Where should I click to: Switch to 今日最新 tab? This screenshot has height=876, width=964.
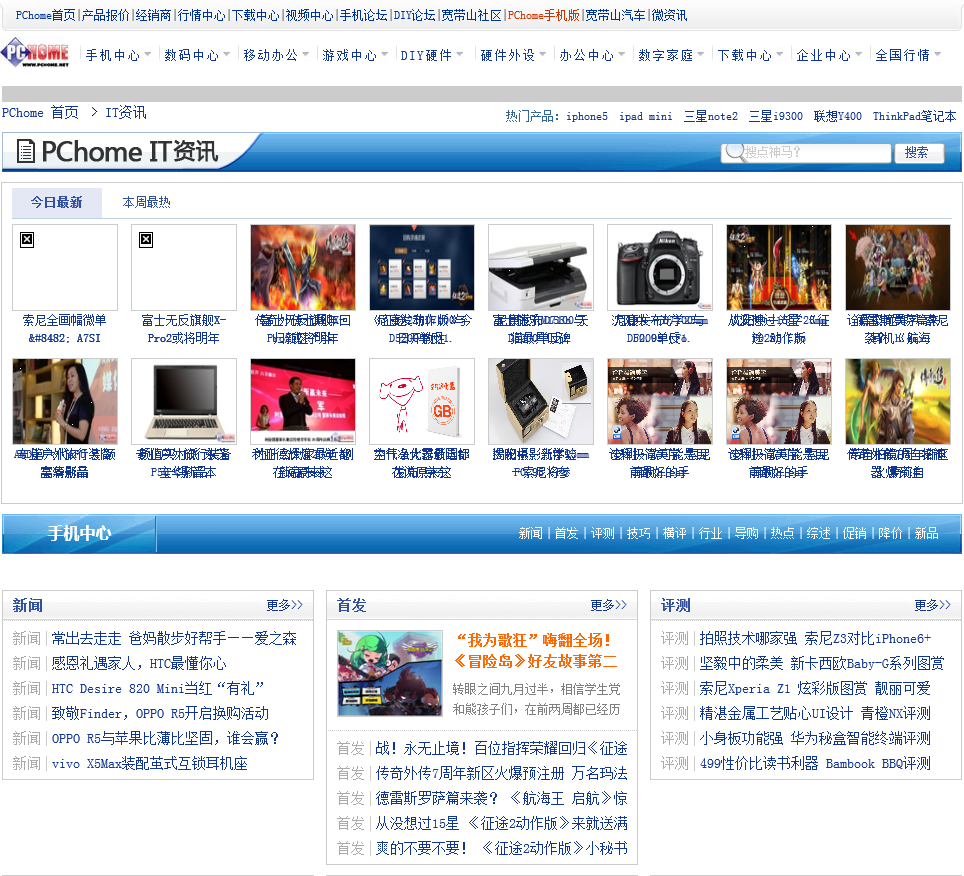[57, 202]
